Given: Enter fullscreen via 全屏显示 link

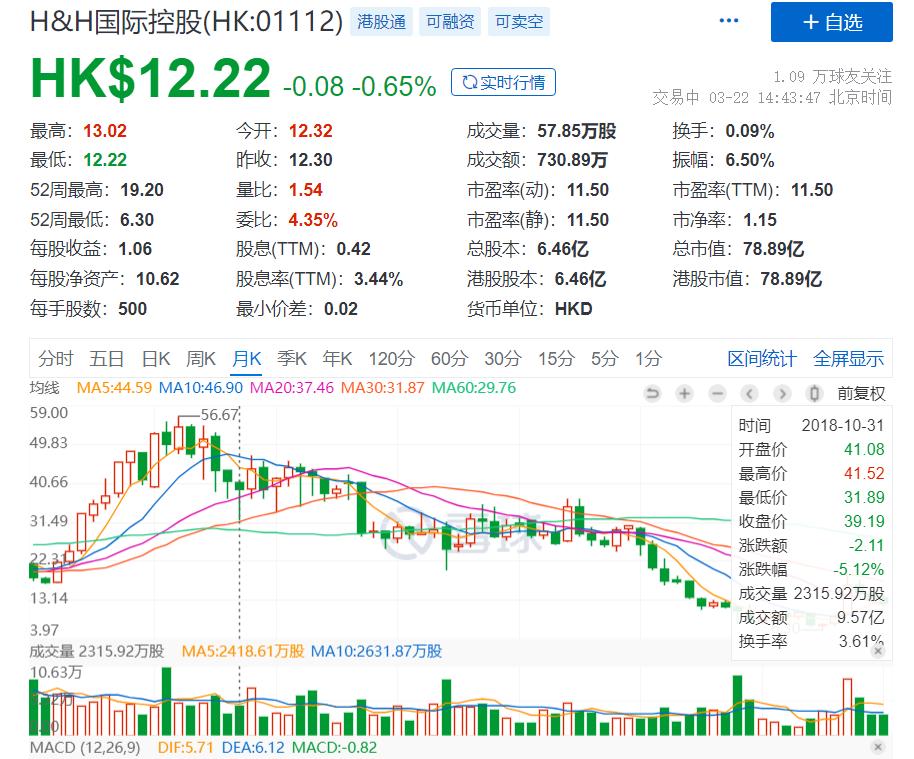Looking at the screenshot, I should click(852, 357).
